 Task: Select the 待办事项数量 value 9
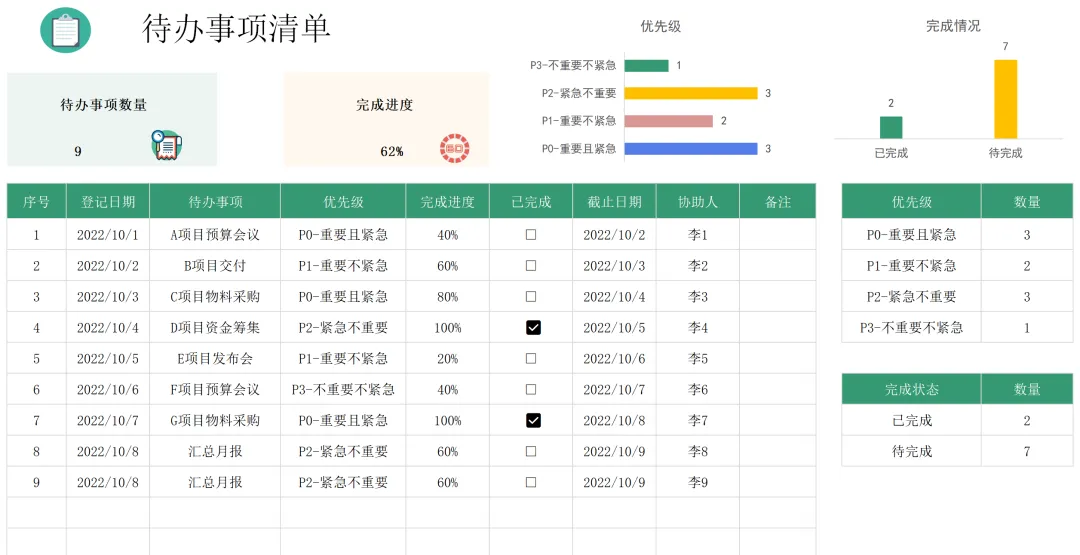click(78, 151)
